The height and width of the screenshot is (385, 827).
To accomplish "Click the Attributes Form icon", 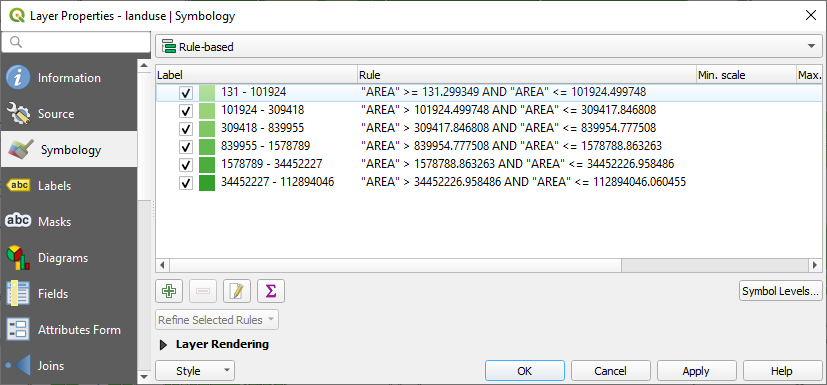I will pyautogui.click(x=18, y=330).
